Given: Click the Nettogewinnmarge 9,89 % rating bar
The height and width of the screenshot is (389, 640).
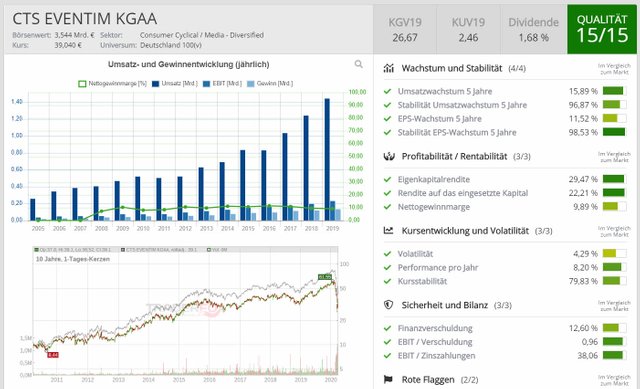Looking at the screenshot, I should pos(614,207).
